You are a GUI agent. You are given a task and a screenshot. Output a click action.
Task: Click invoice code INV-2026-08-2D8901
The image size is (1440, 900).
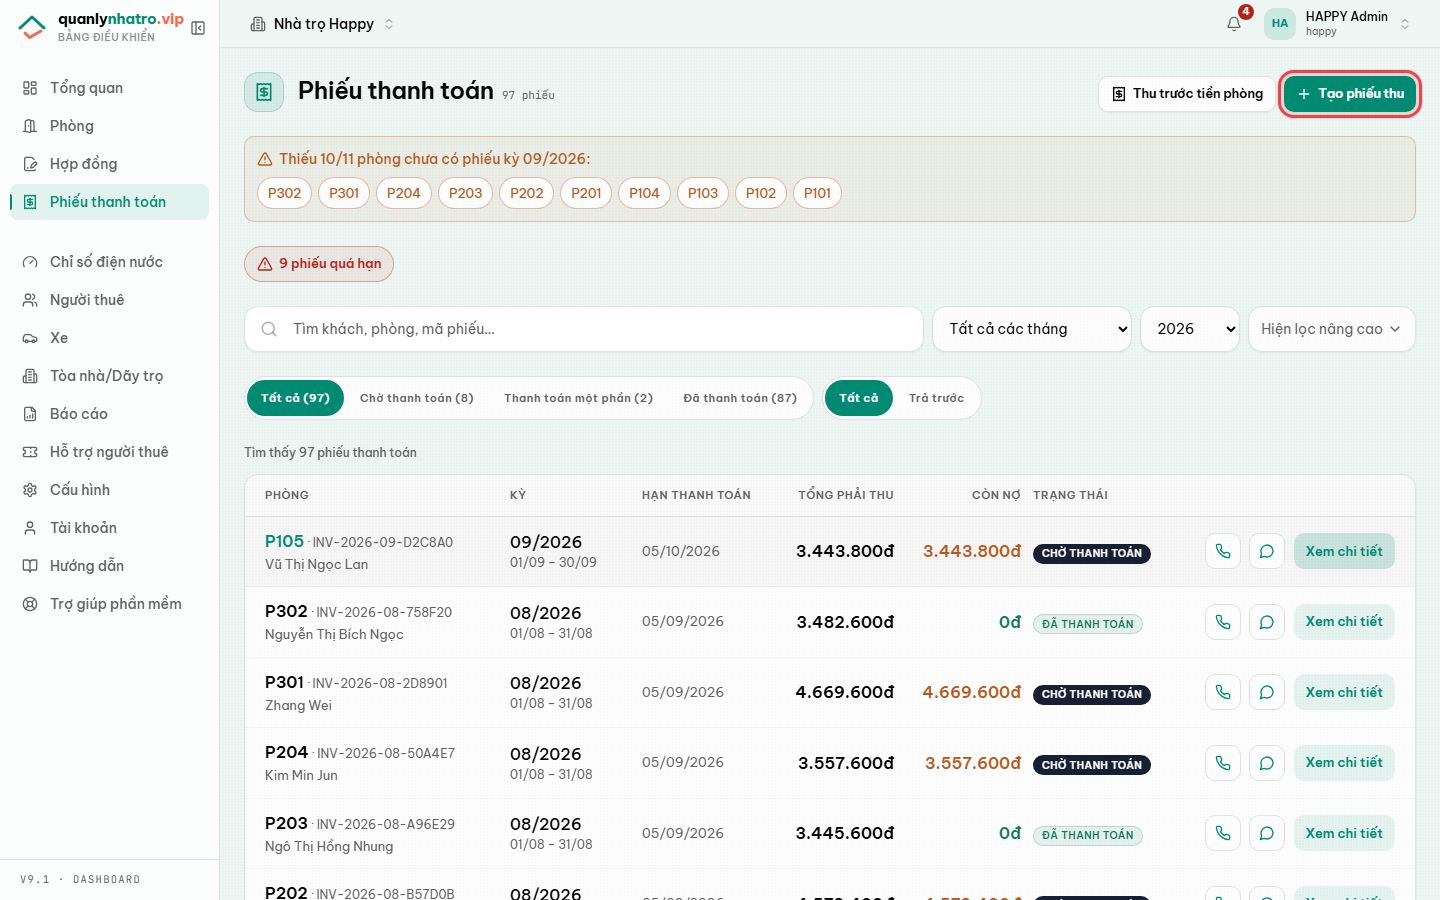point(380,683)
